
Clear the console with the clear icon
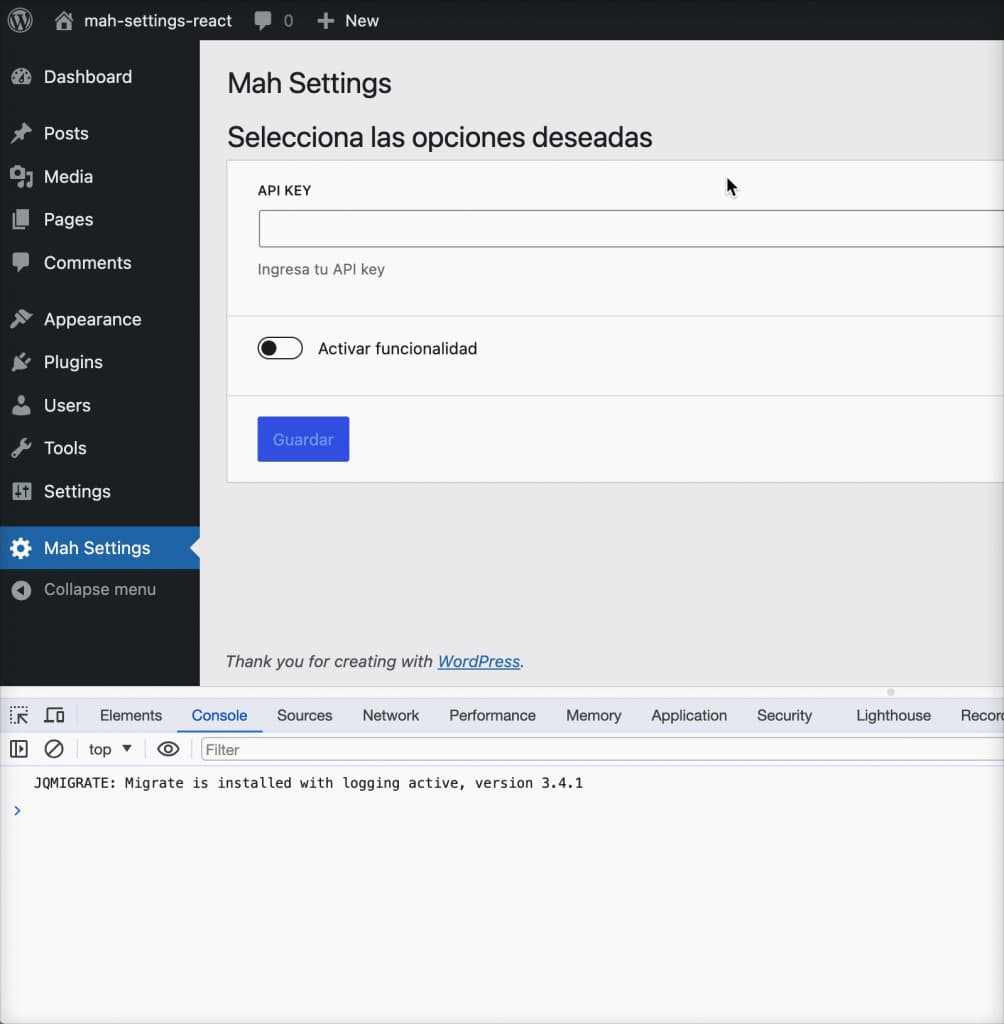(x=54, y=749)
